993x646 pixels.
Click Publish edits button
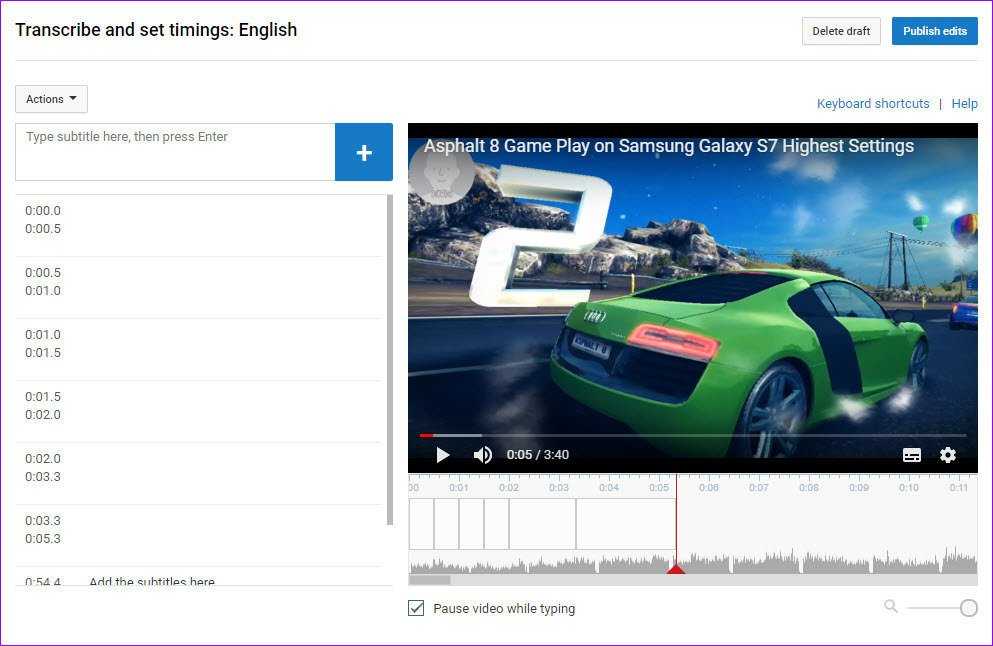pyautogui.click(x=934, y=31)
